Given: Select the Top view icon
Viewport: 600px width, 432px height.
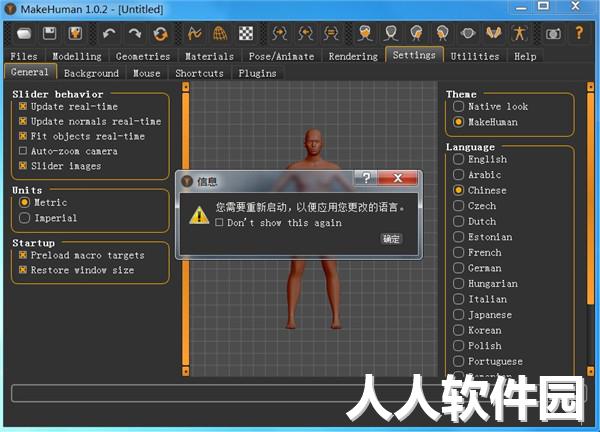Looking at the screenshot, I should (x=468, y=34).
